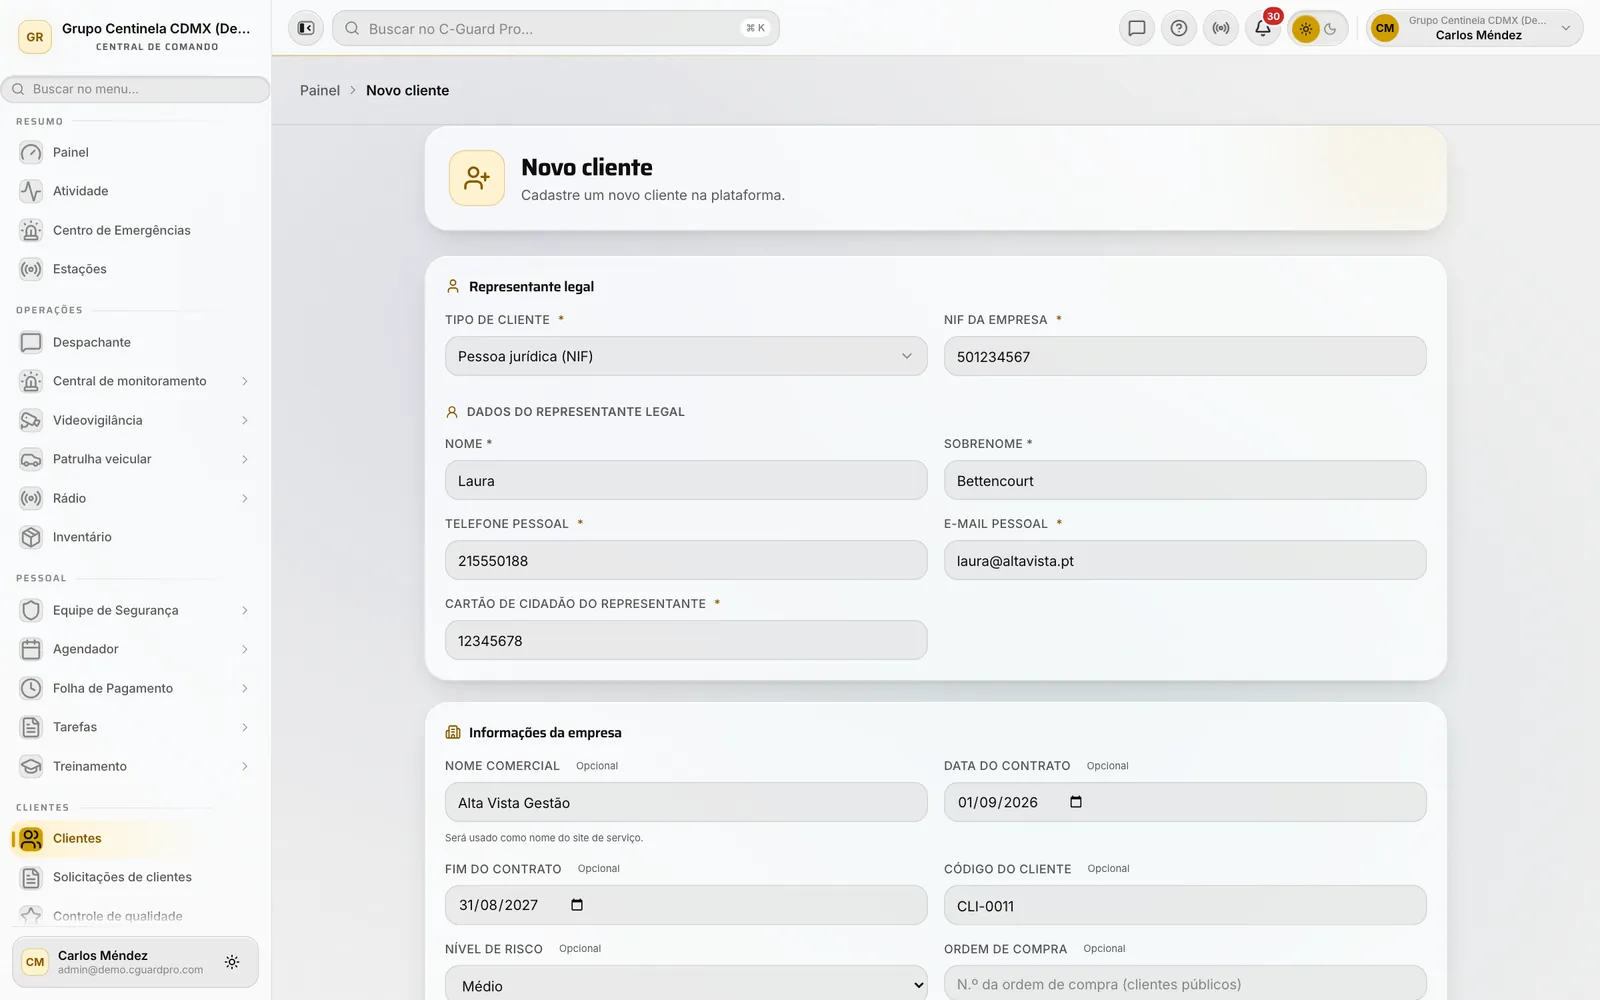Screen dimensions: 1600x1000
Task: Open Carlos Méndez profile card in sidebar footer
Action: point(135,962)
